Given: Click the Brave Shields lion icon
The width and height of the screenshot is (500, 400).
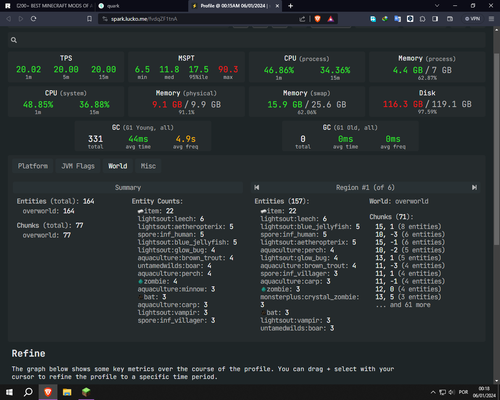Looking at the screenshot, I should 318,19.
